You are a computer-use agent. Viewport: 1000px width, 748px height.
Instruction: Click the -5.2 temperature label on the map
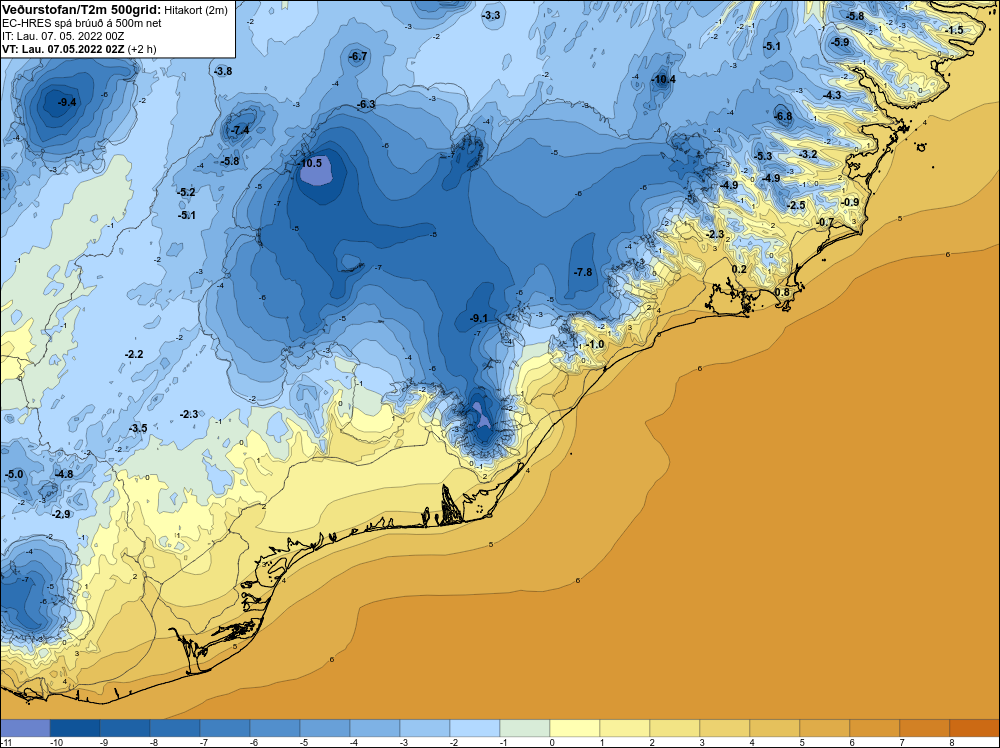coord(186,192)
